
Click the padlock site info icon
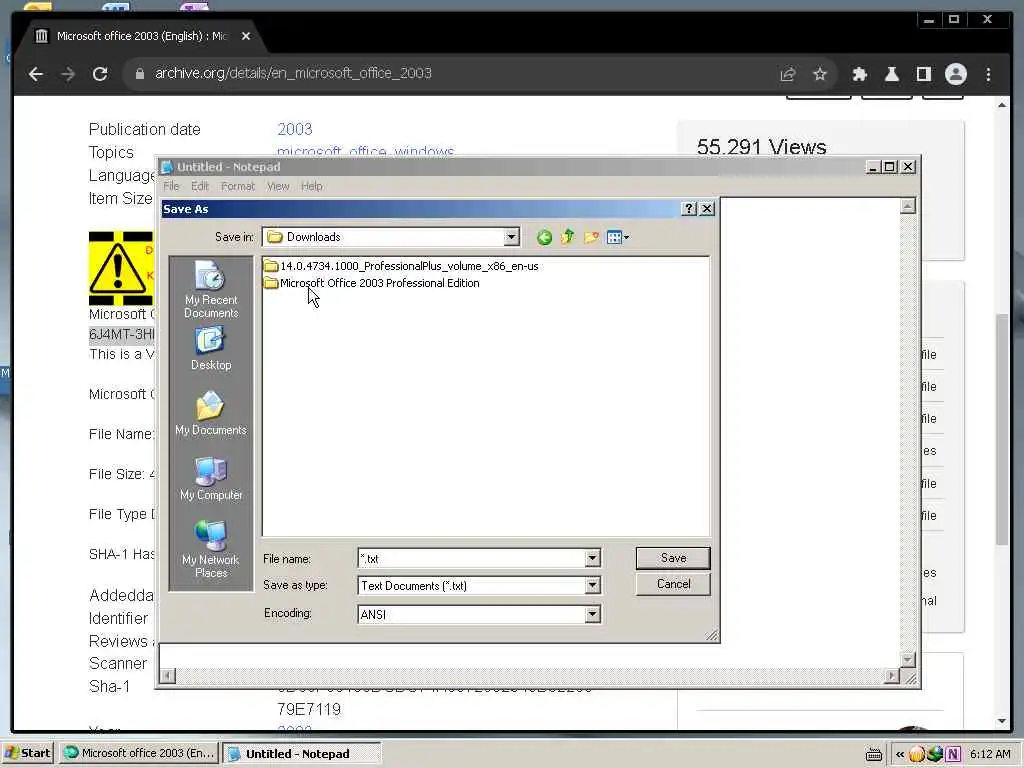(x=139, y=74)
